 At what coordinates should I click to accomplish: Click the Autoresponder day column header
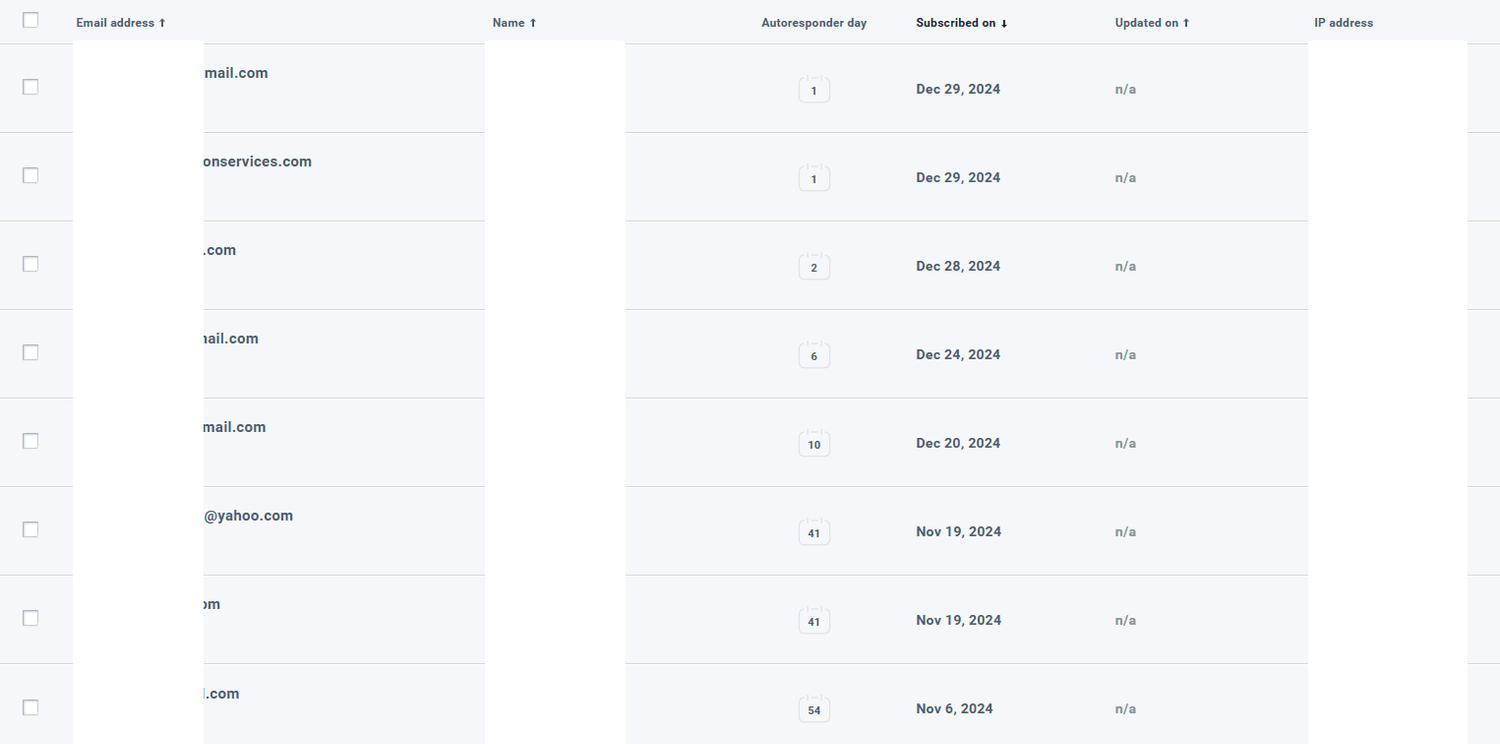click(x=814, y=22)
